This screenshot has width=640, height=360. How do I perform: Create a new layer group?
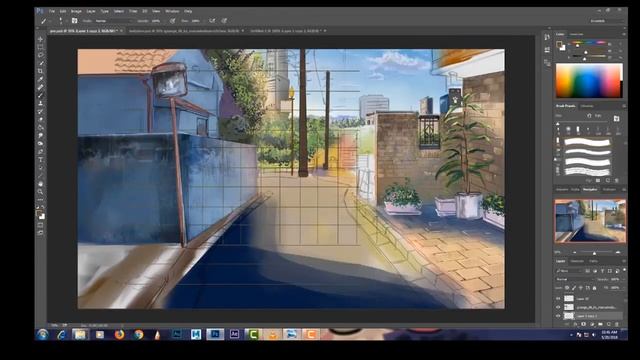tap(600, 324)
